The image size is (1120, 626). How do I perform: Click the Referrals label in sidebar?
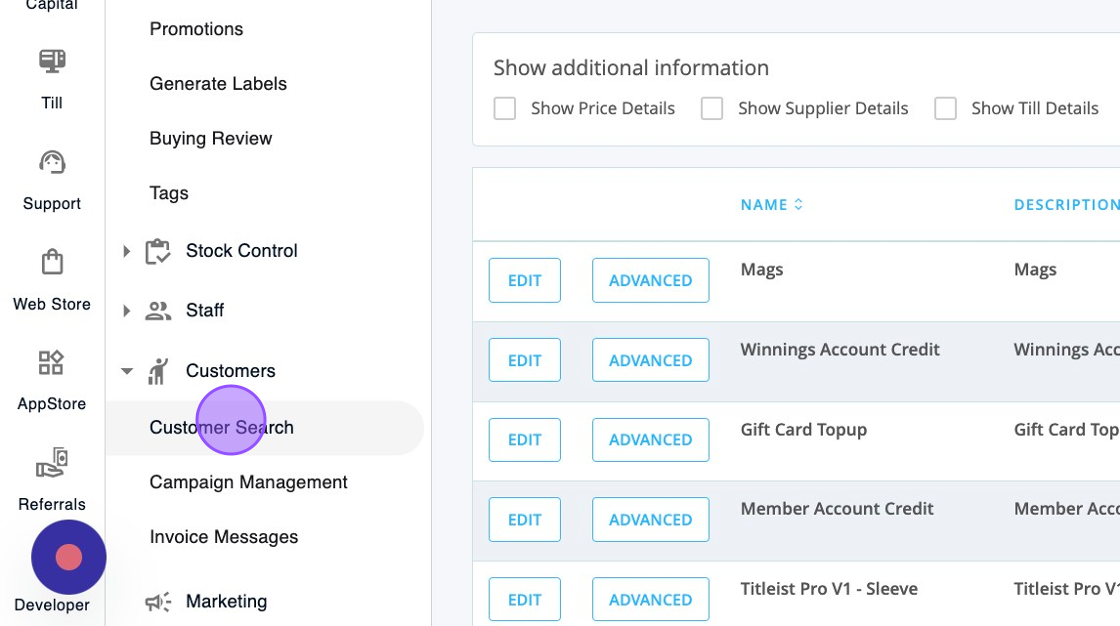(x=52, y=505)
